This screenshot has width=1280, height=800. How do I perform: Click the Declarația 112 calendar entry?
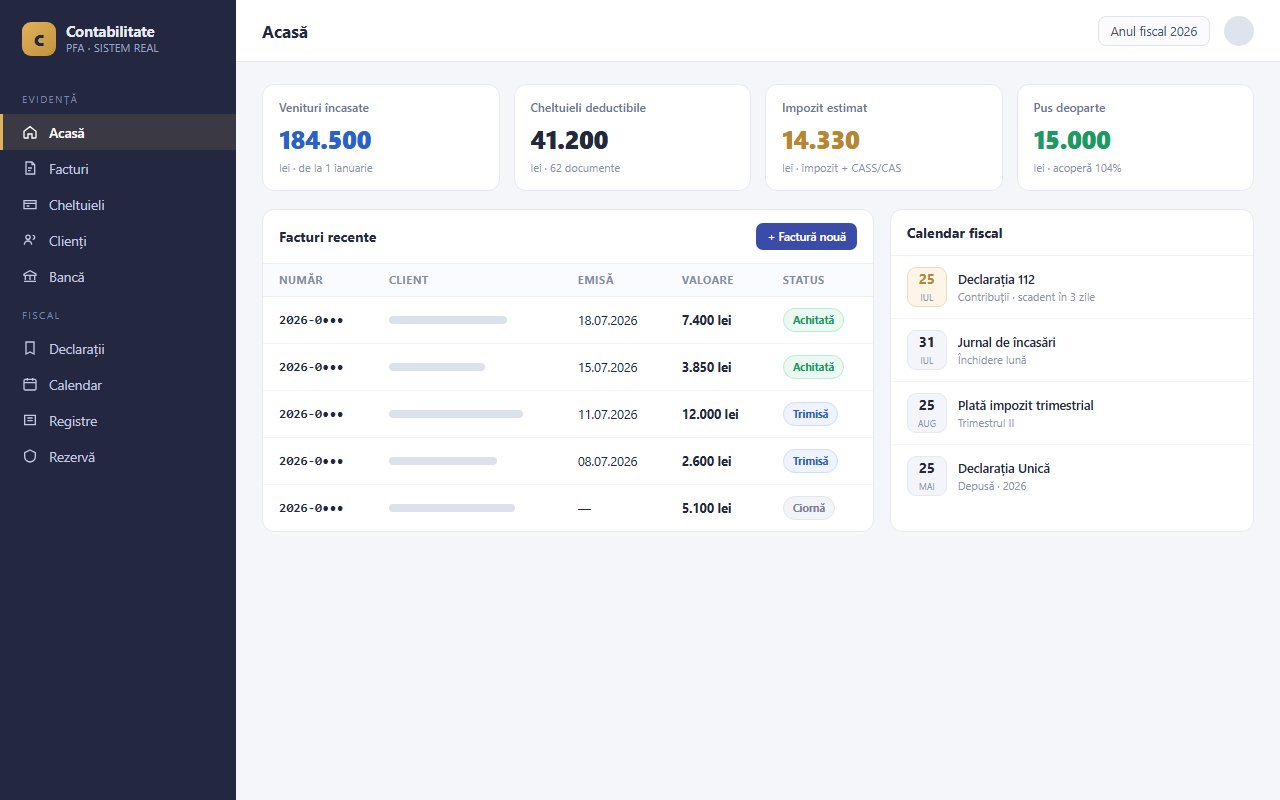pyautogui.click(x=1071, y=287)
